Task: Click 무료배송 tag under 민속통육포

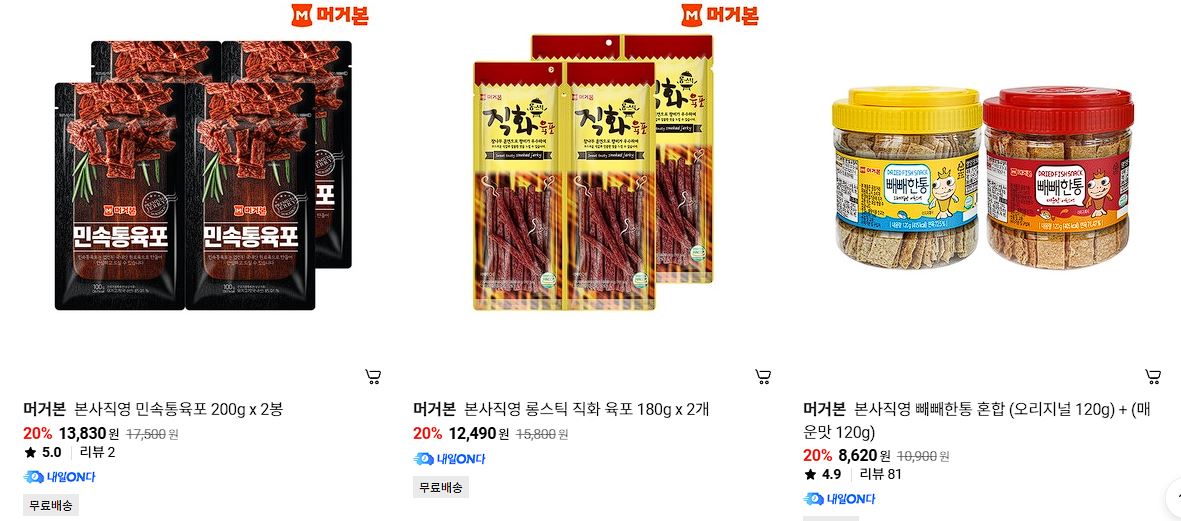Action: (51, 505)
